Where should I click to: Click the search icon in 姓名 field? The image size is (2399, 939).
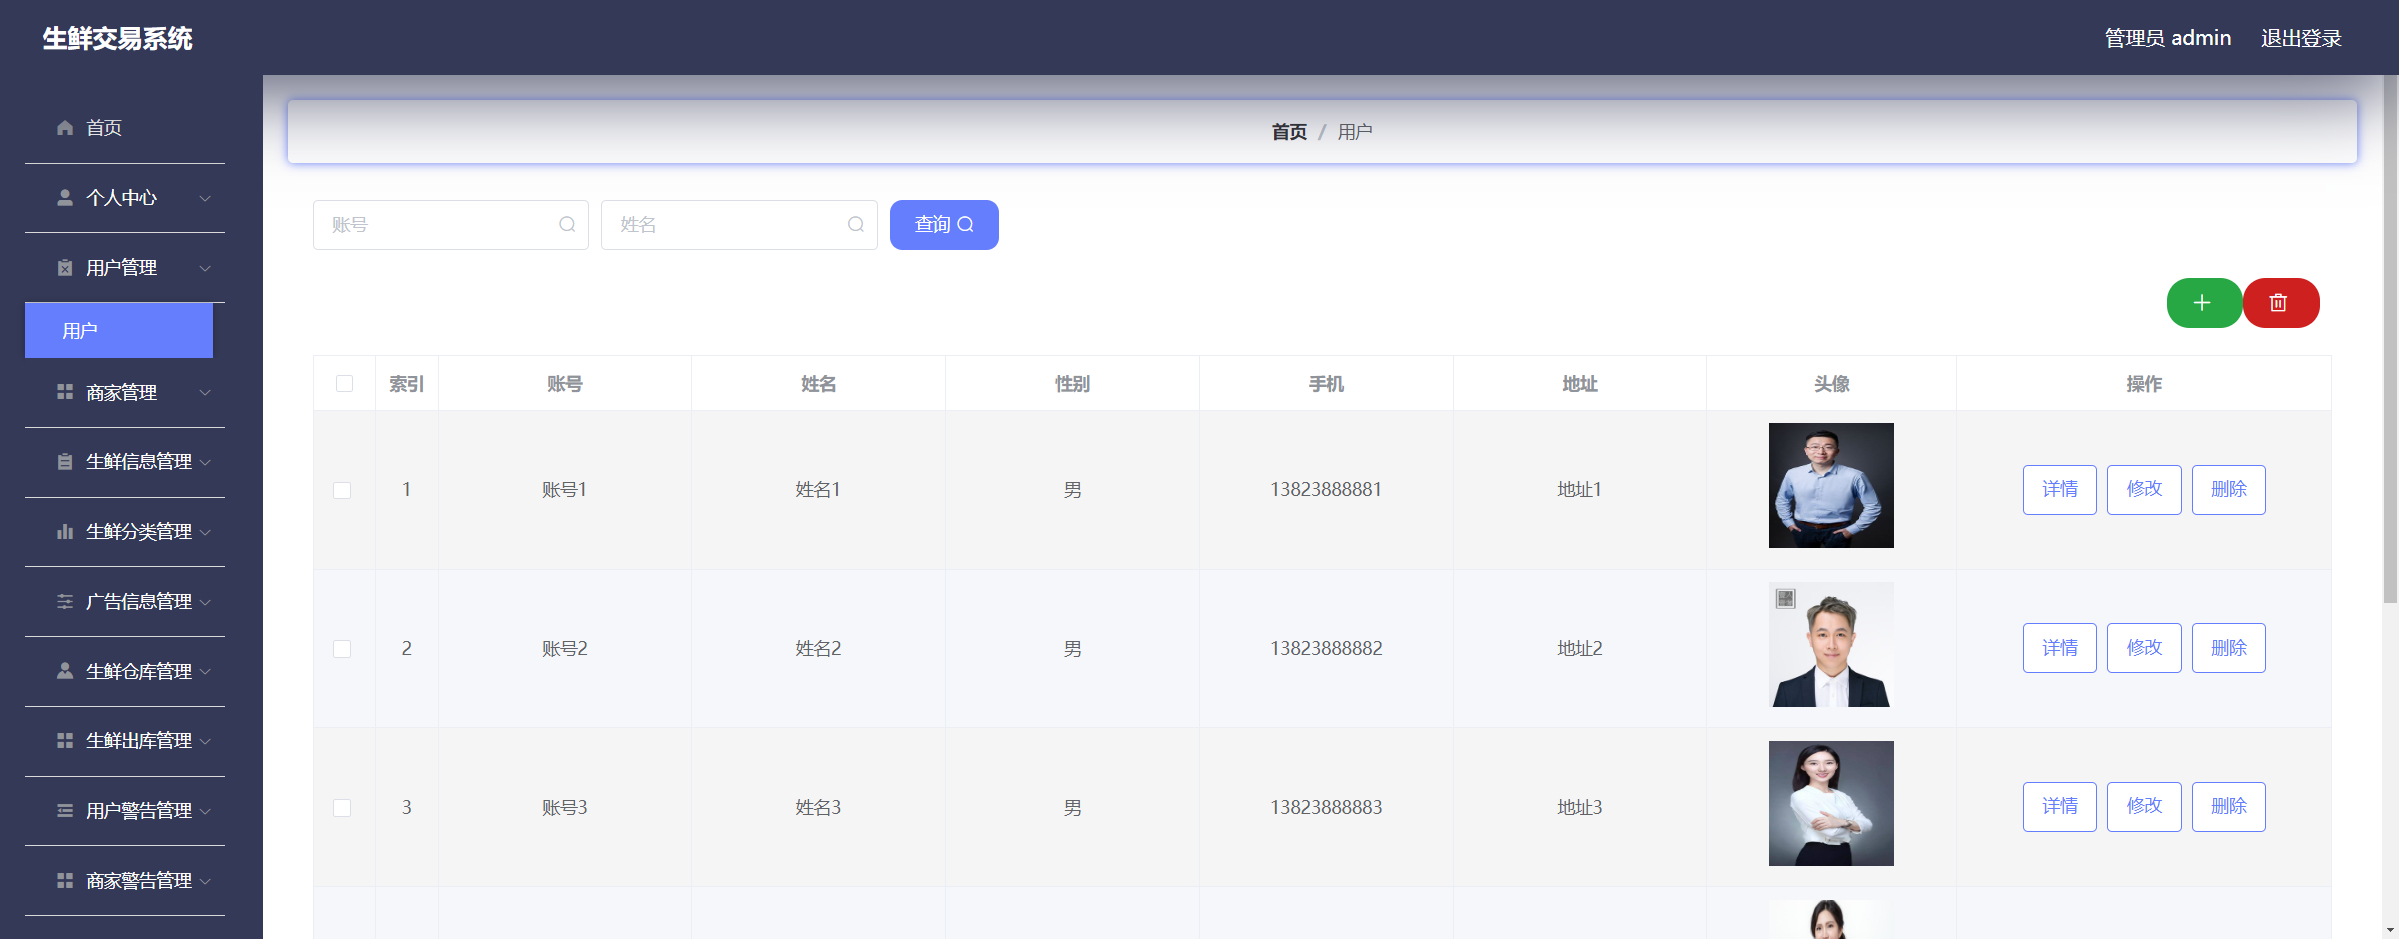click(x=856, y=225)
